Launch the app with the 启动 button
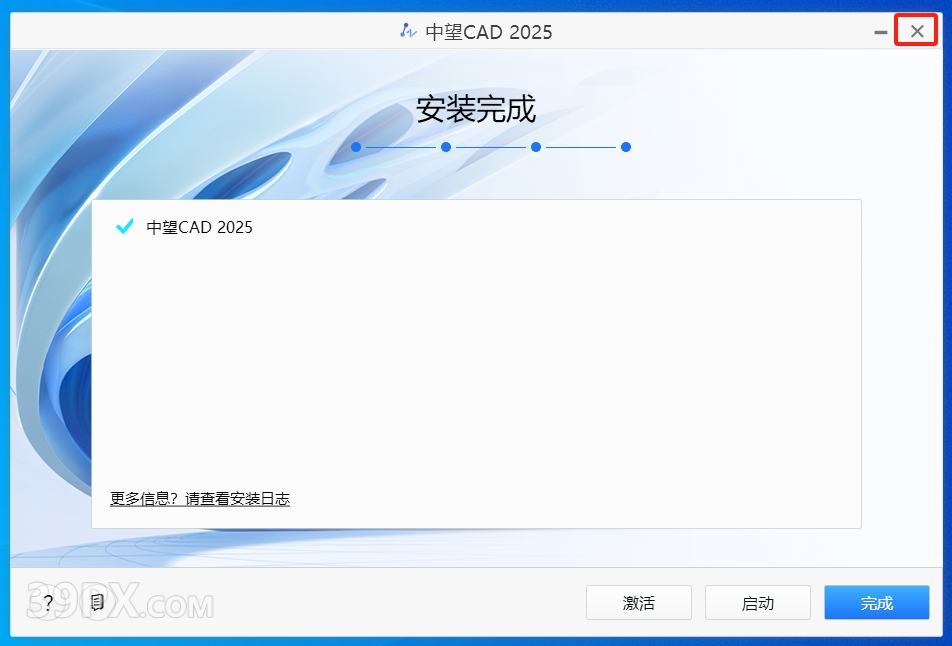The image size is (952, 646). click(758, 603)
